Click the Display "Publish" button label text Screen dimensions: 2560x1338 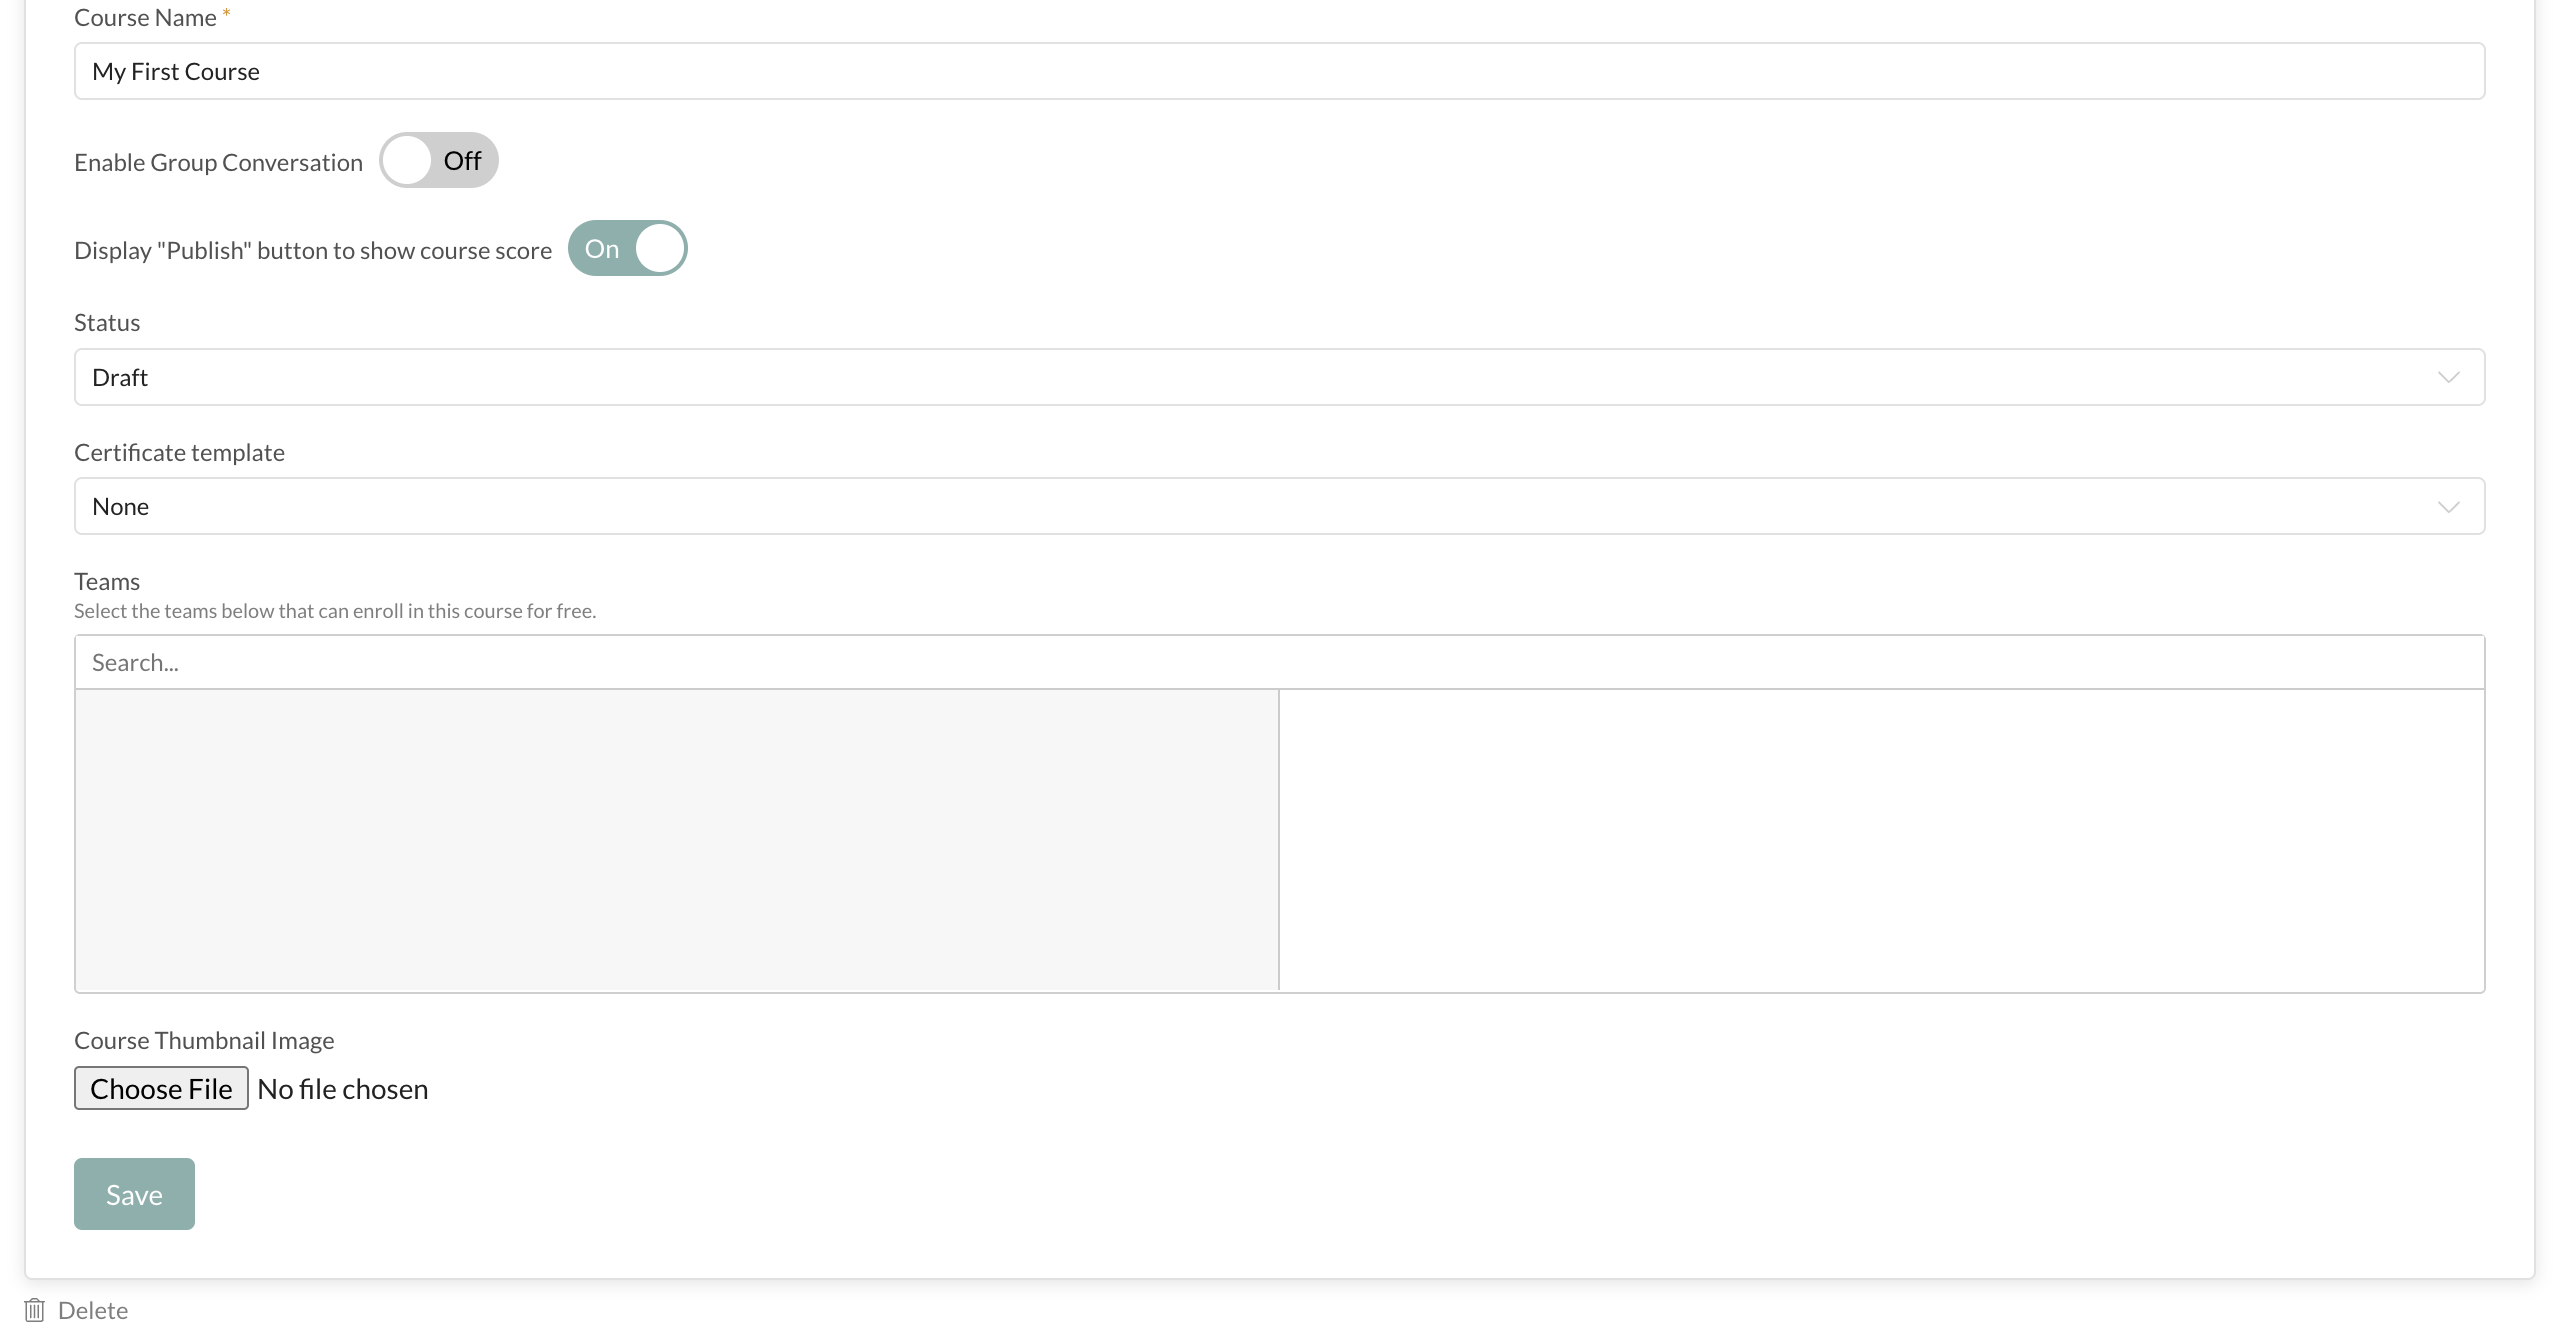pos(313,251)
